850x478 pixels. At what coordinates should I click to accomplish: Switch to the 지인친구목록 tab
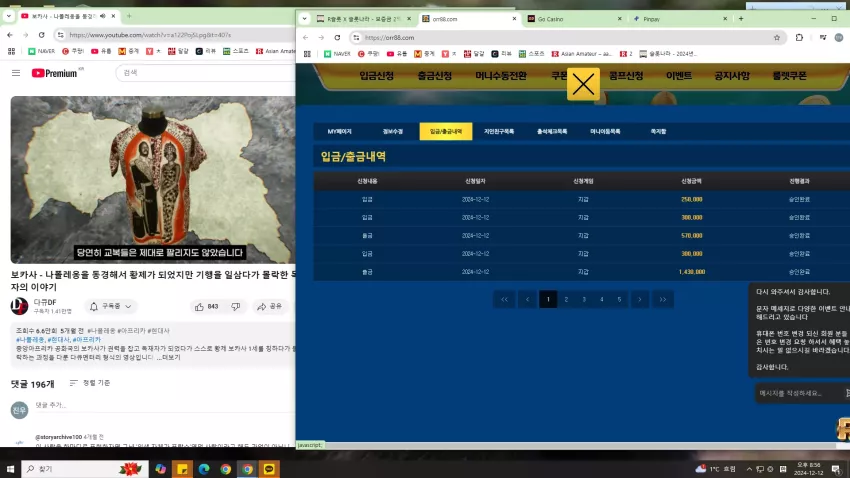click(x=499, y=132)
